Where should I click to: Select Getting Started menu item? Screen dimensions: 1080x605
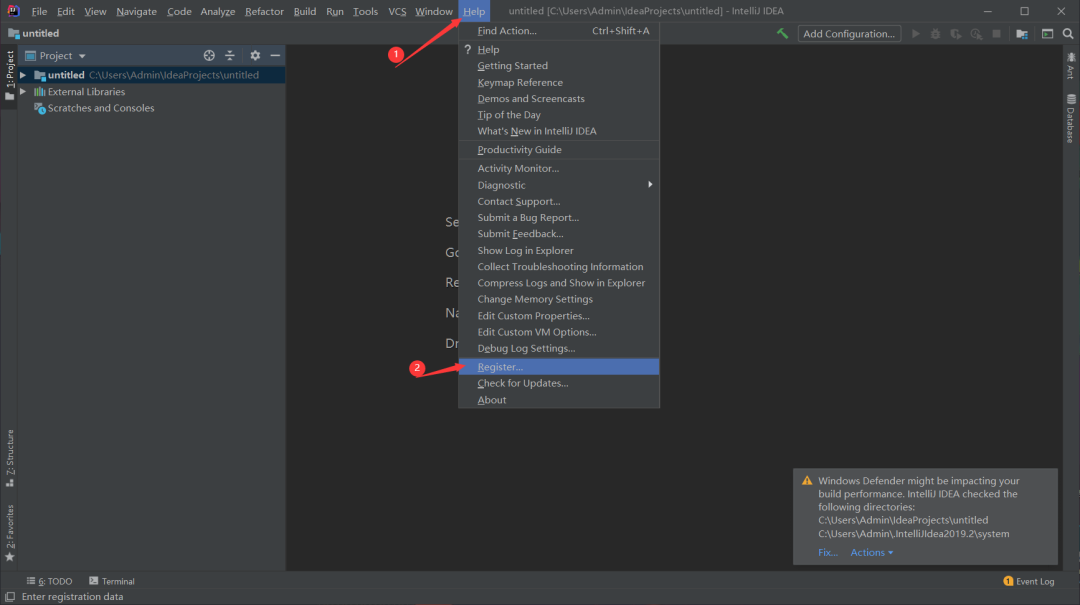click(x=559, y=65)
